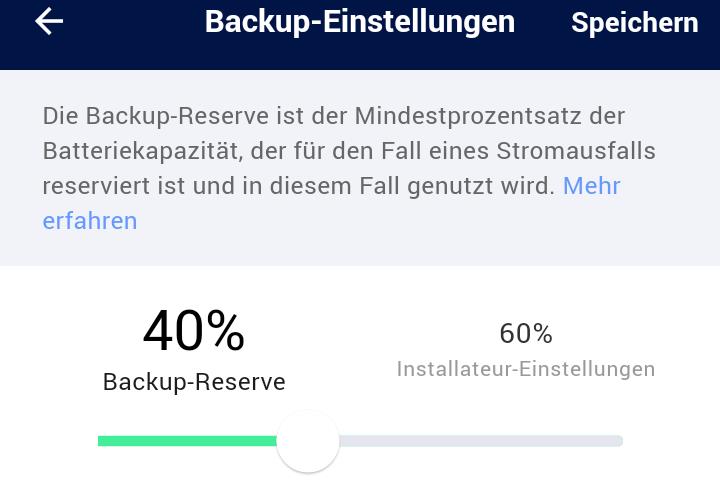Click the word 'Mindestprozentsatz' in the description
This screenshot has width=720, height=495.
pyautogui.click(x=468, y=116)
